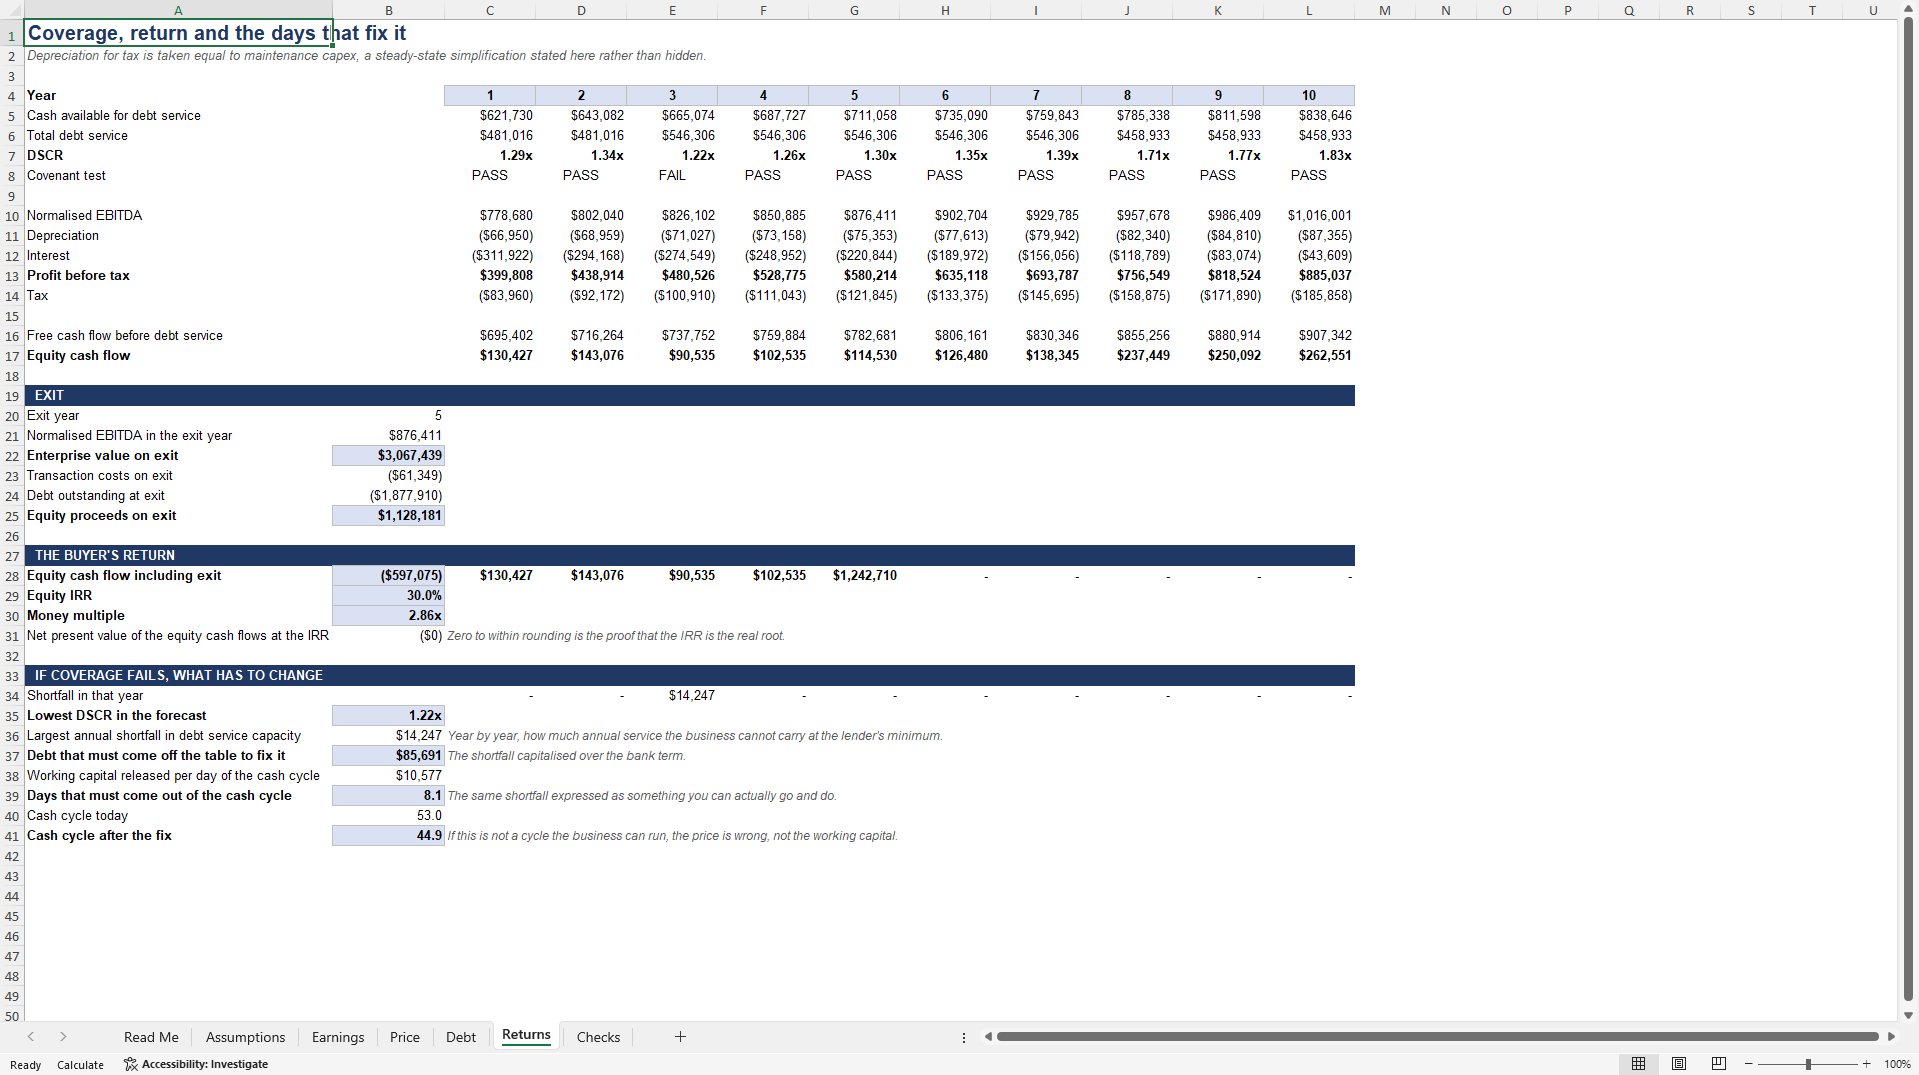Click next sheet navigation arrow
Image resolution: width=1919 pixels, height=1075 pixels.
click(x=63, y=1037)
